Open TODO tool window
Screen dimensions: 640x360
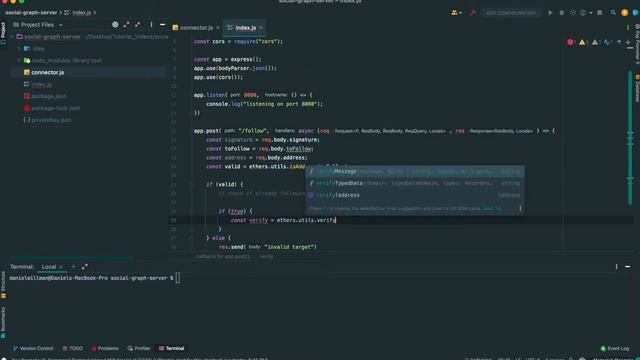point(72,348)
